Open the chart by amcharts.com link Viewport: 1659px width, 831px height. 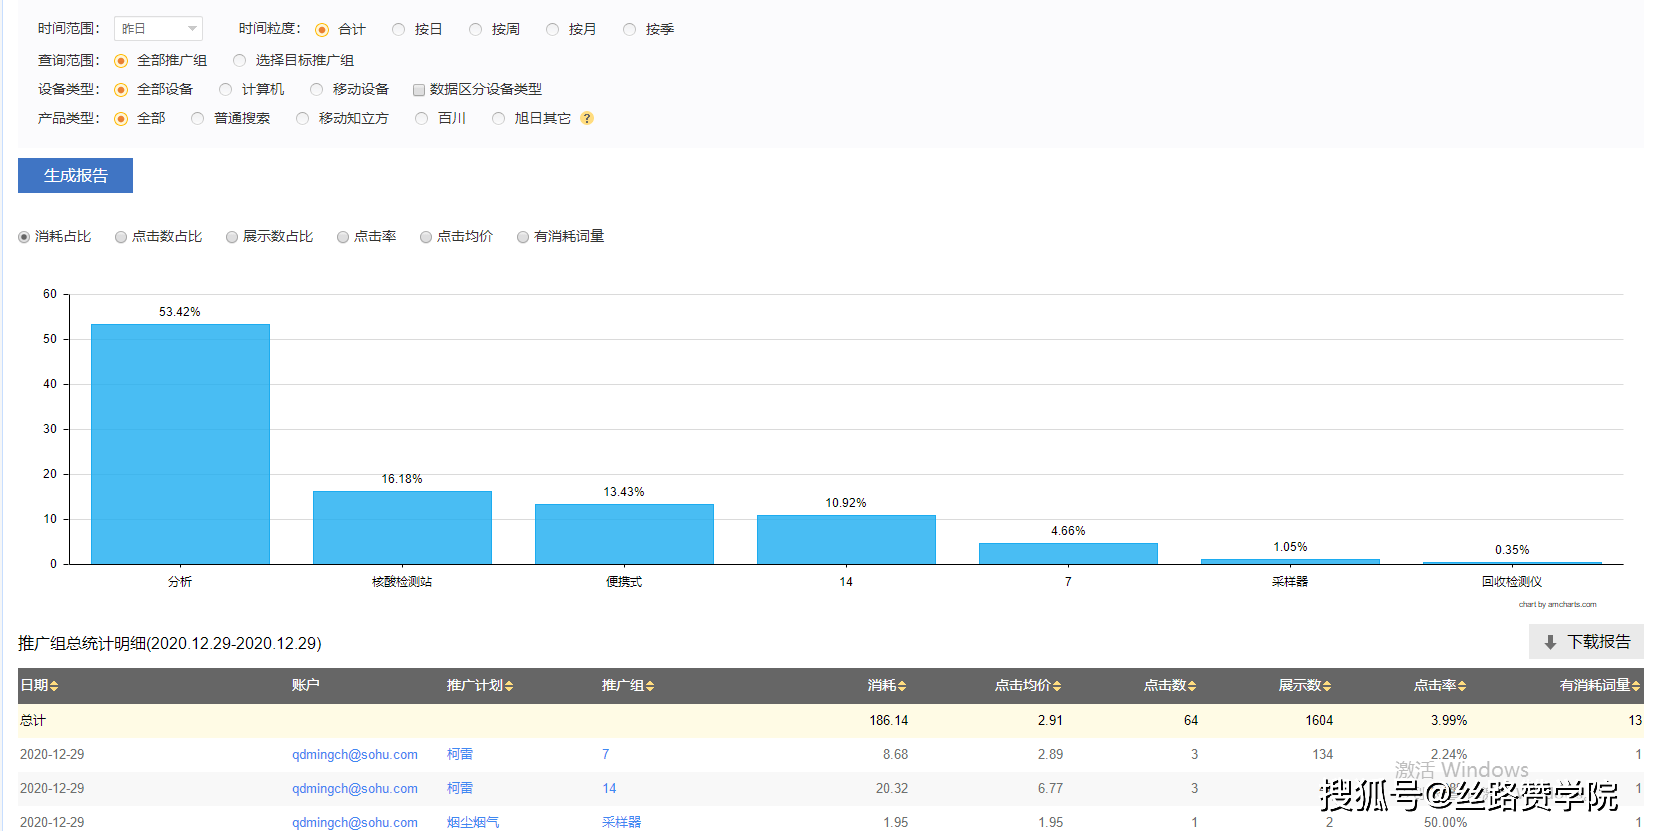pyautogui.click(x=1557, y=604)
